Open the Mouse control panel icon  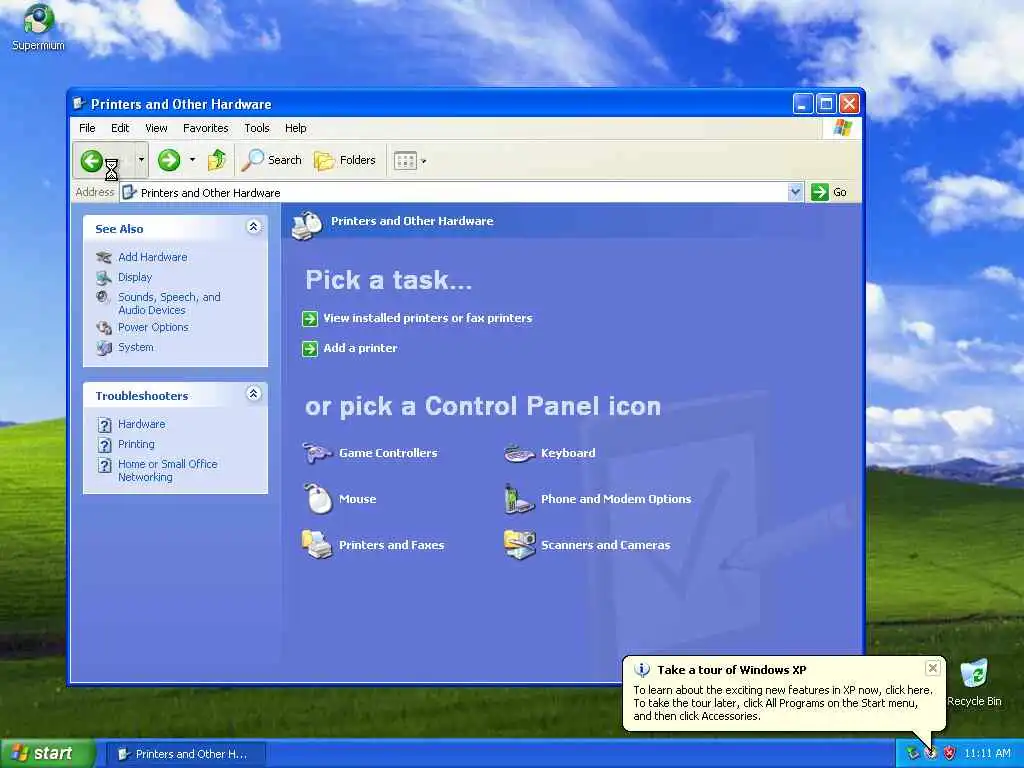[318, 499]
